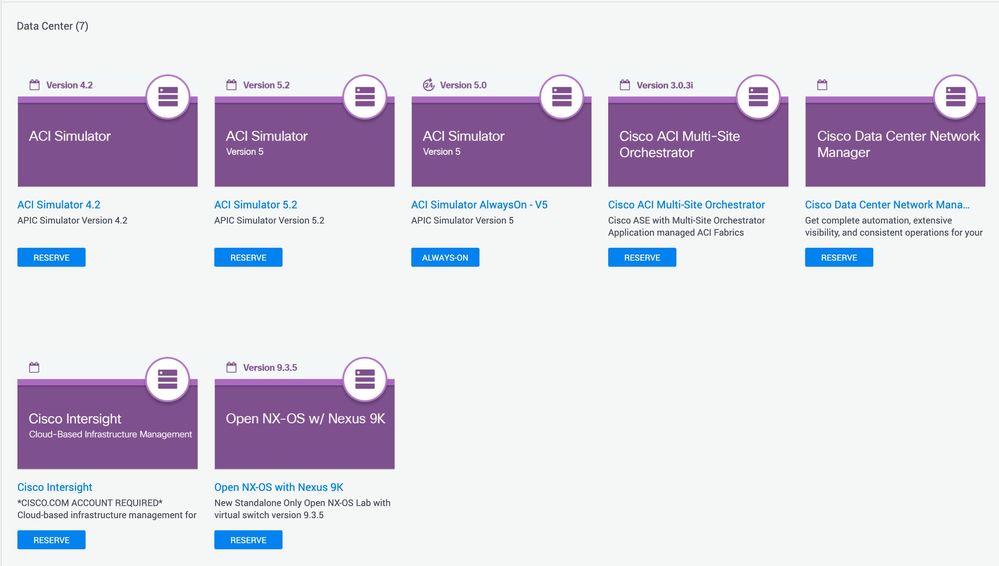Open the Cisco Intersight link
Viewport: 999px width, 566px height.
pyautogui.click(x=55, y=487)
